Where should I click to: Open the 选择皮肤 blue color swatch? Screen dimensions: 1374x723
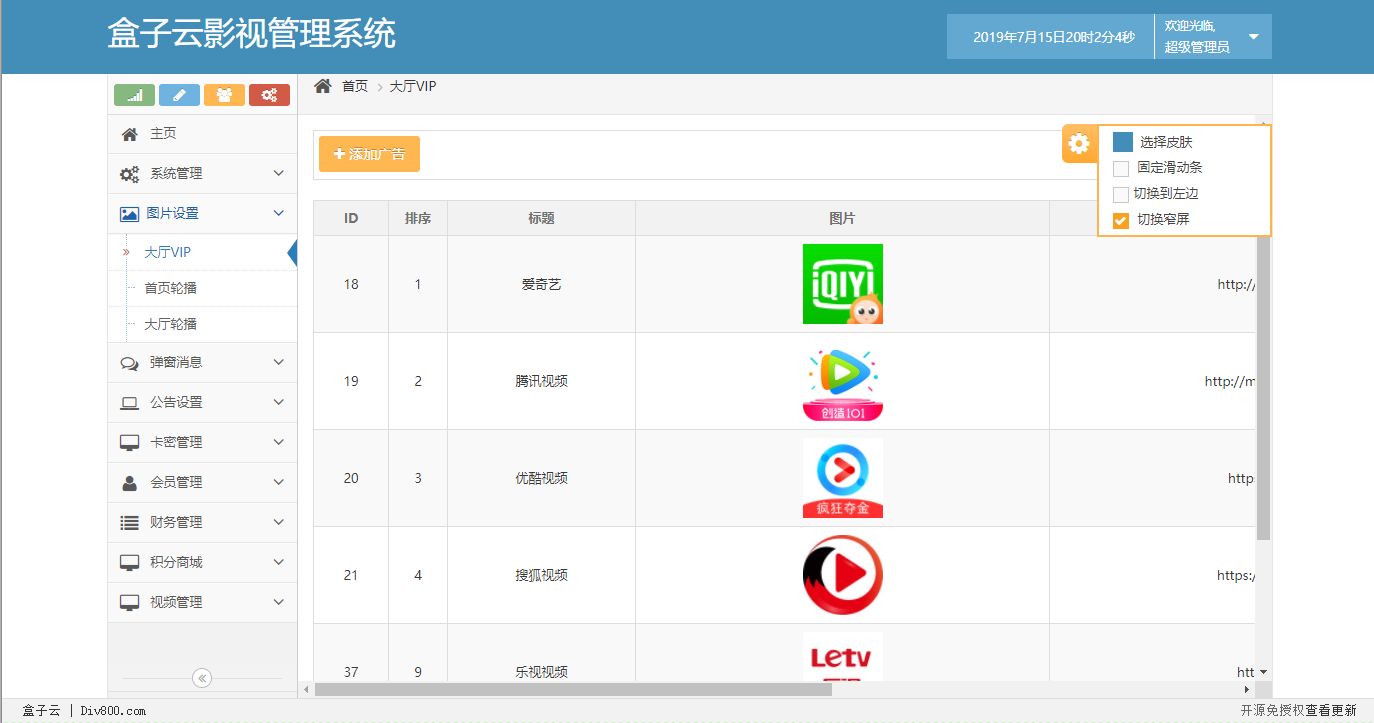(1123, 143)
